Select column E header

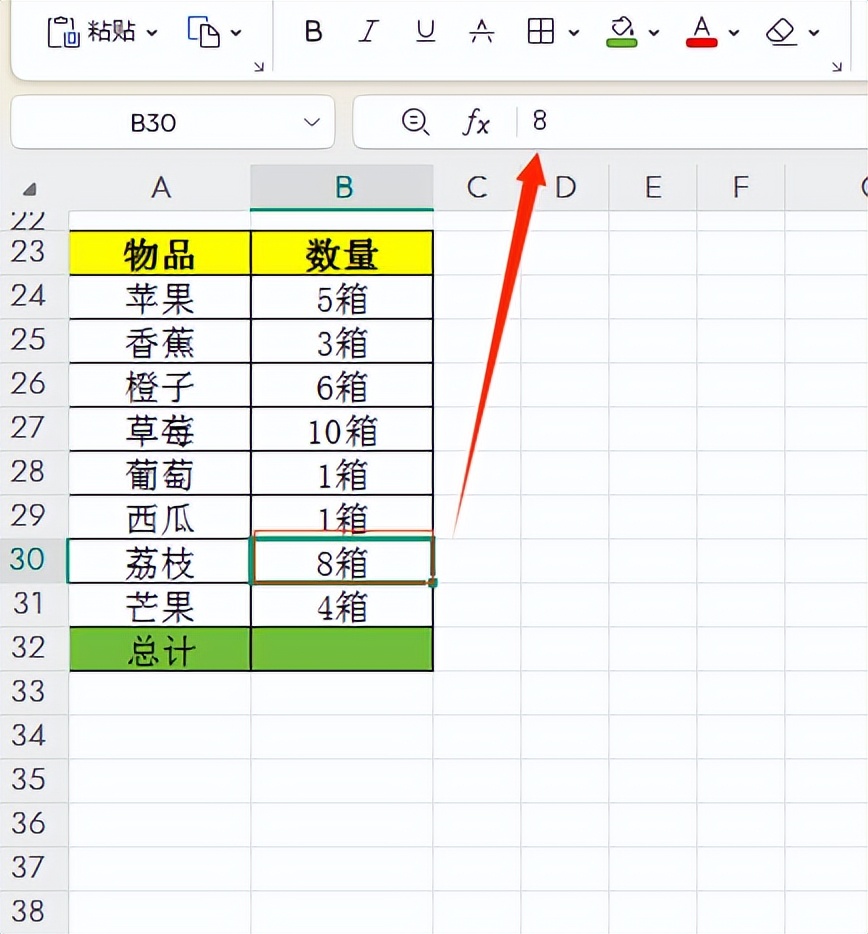coord(653,188)
